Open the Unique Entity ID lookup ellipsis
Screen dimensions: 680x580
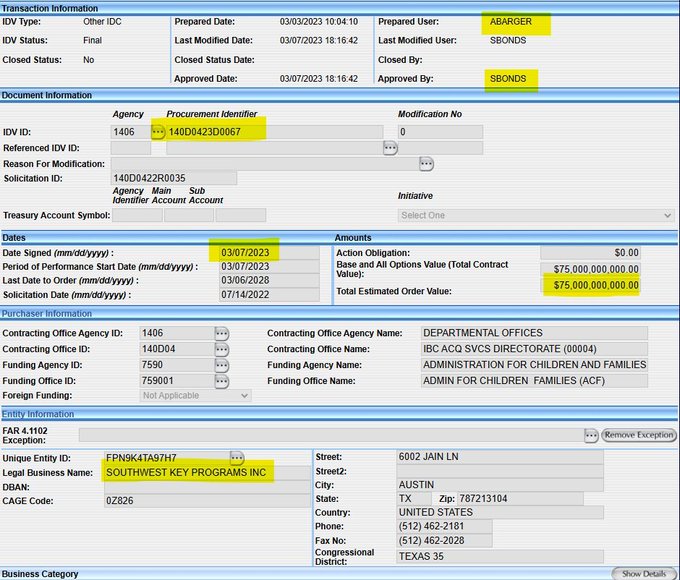coord(236,458)
